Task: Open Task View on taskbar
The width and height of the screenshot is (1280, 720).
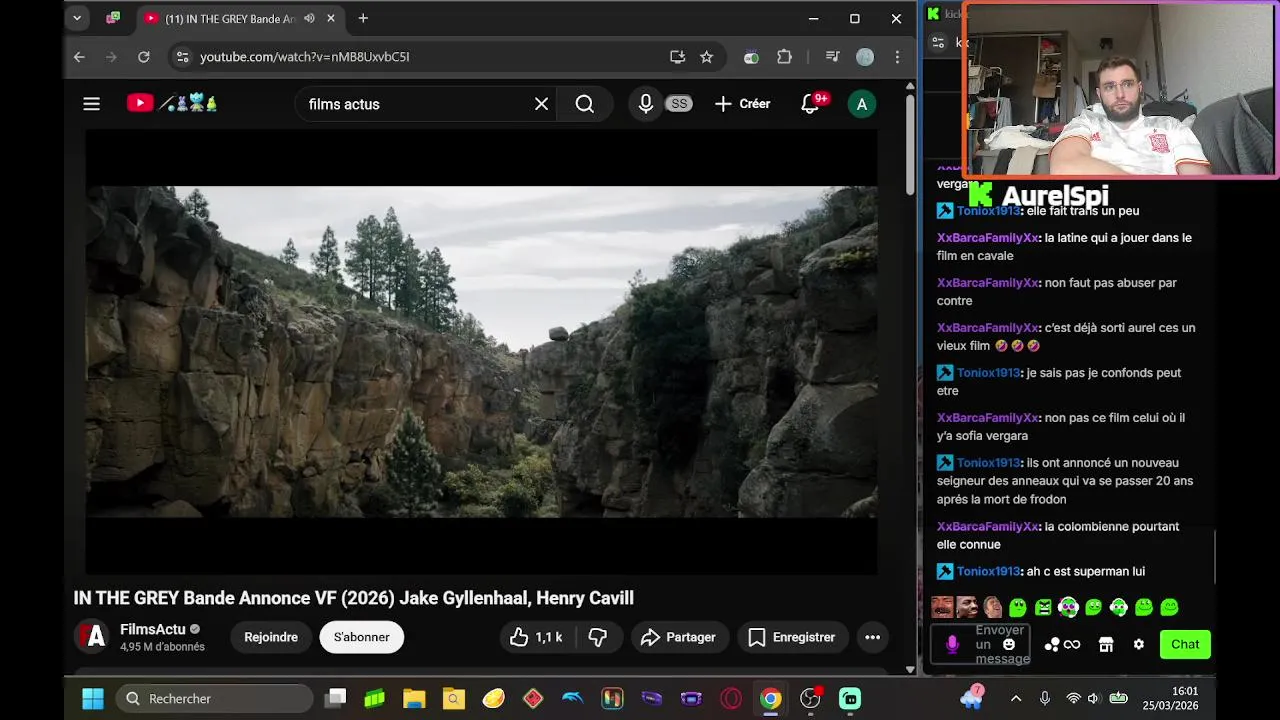Action: pyautogui.click(x=336, y=698)
